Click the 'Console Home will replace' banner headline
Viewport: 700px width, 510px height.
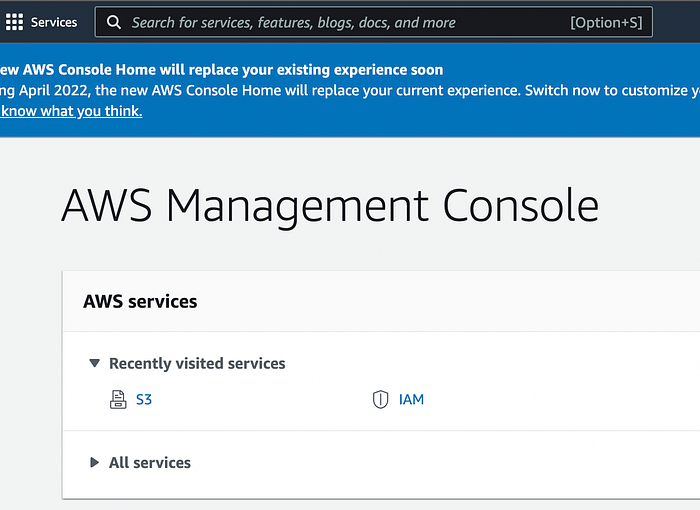click(x=221, y=70)
